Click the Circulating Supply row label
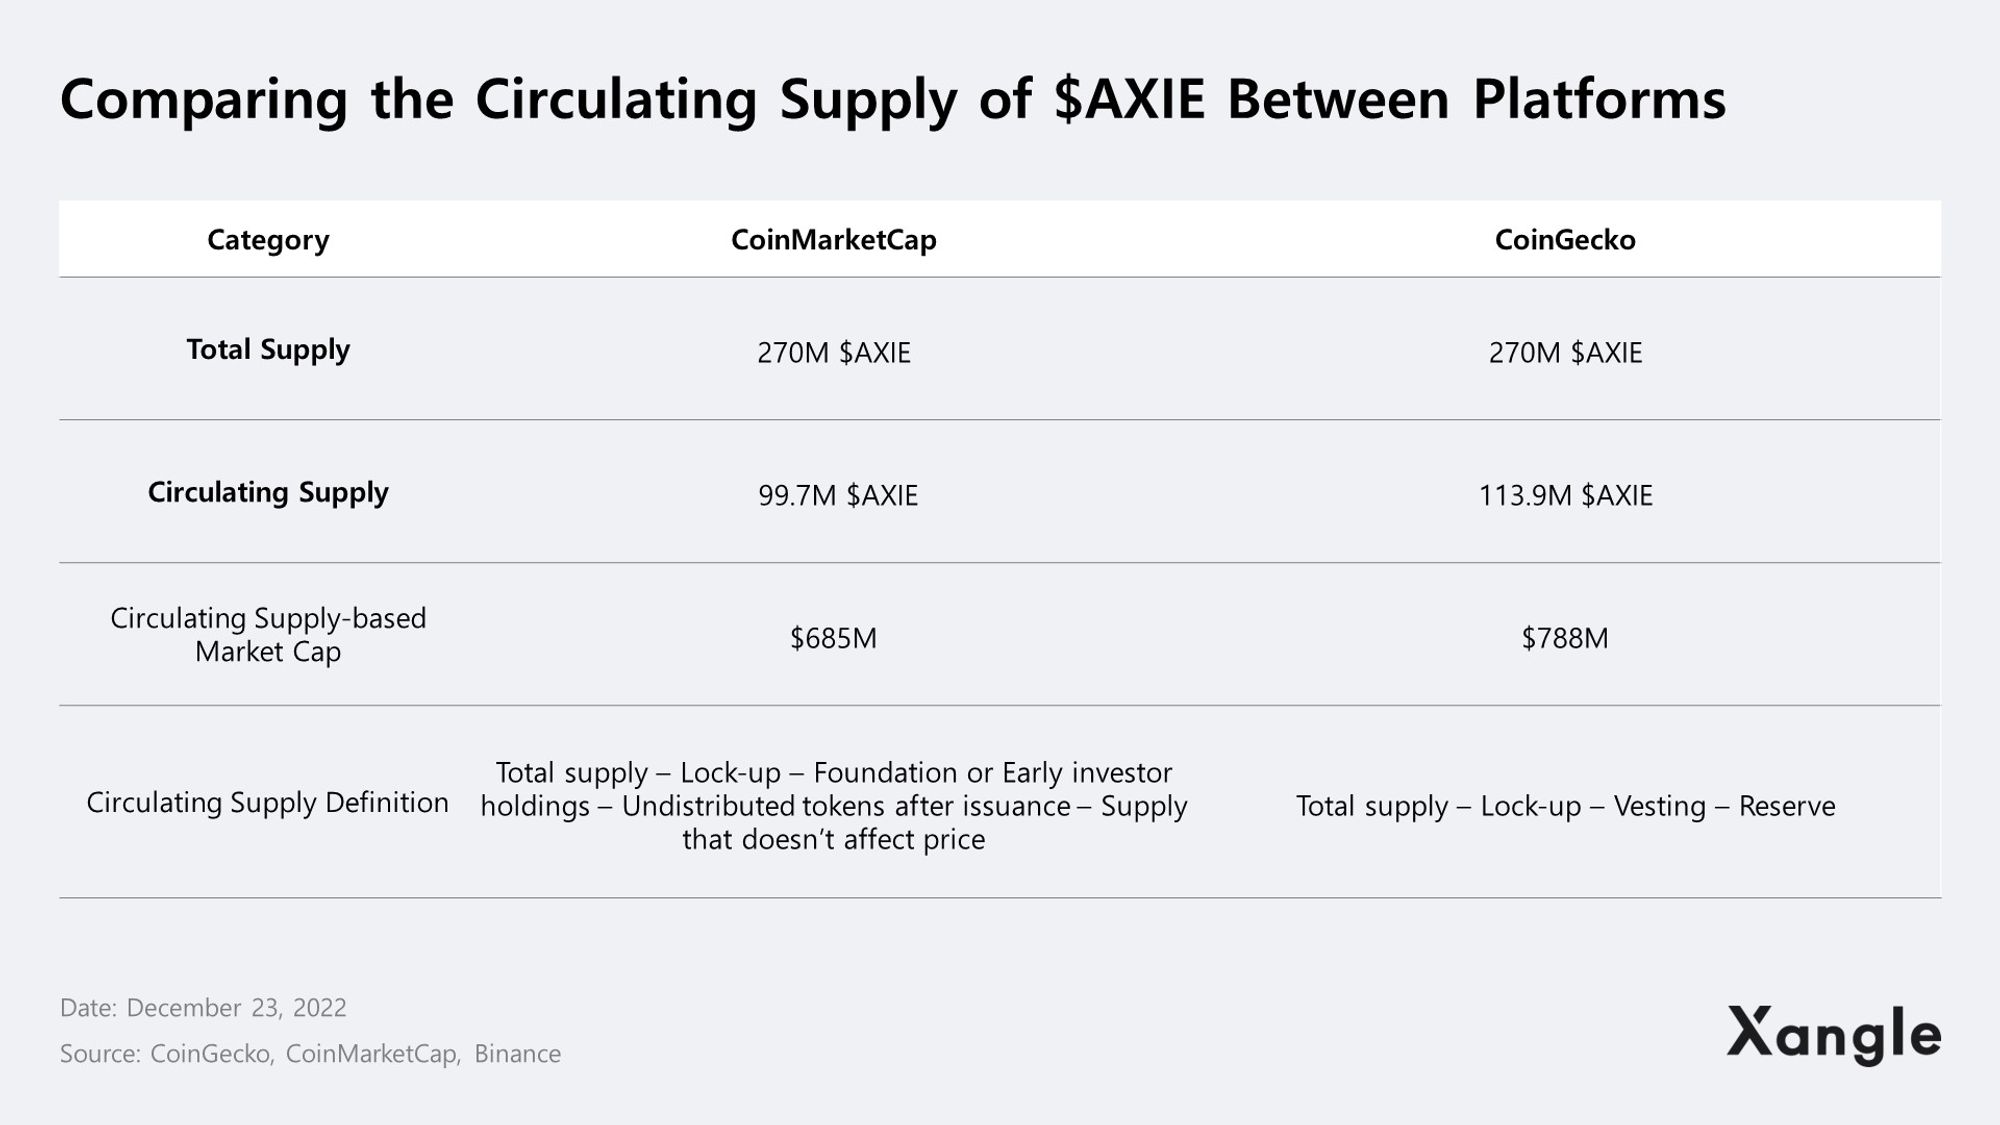2000x1125 pixels. [x=268, y=492]
